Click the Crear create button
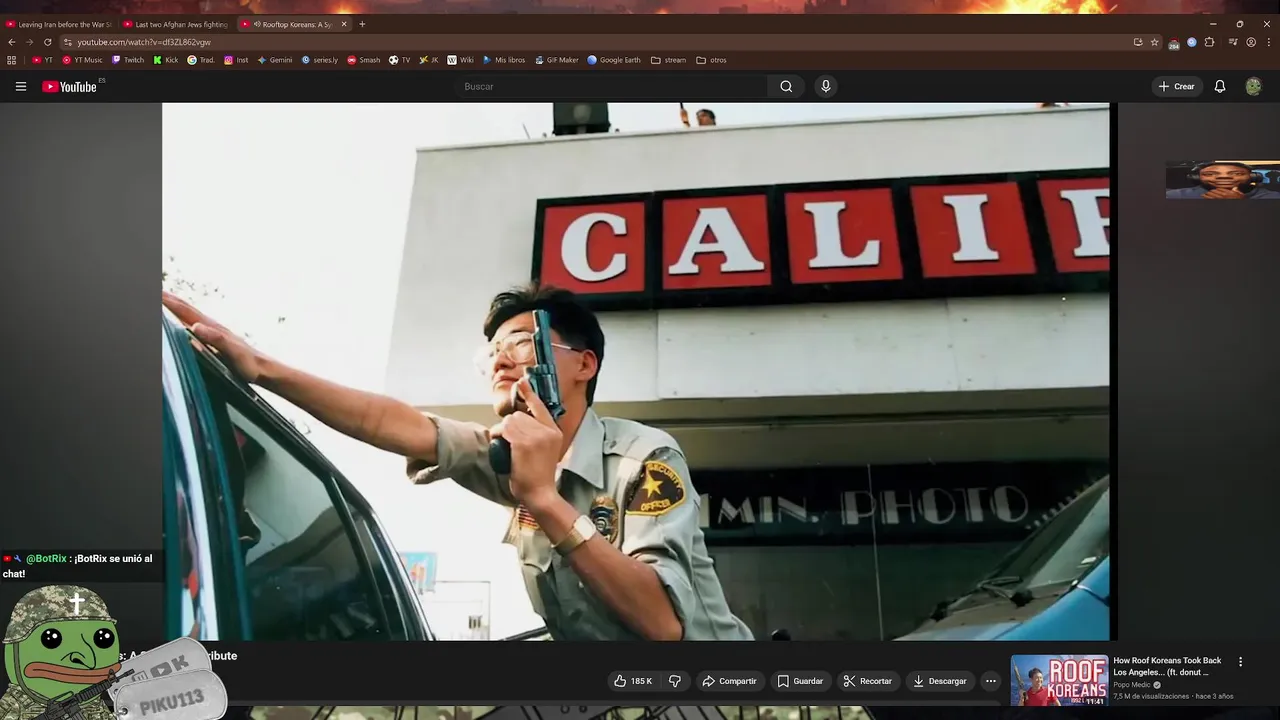This screenshot has height=720, width=1280. point(1176,86)
